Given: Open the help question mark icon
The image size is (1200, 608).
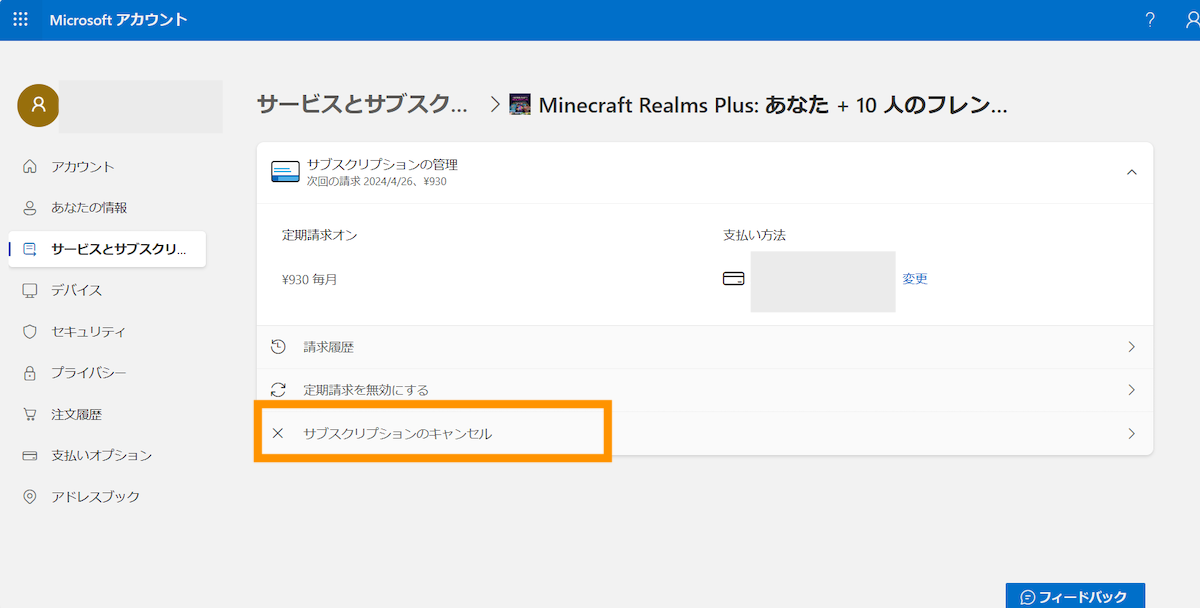Looking at the screenshot, I should coord(1150,20).
